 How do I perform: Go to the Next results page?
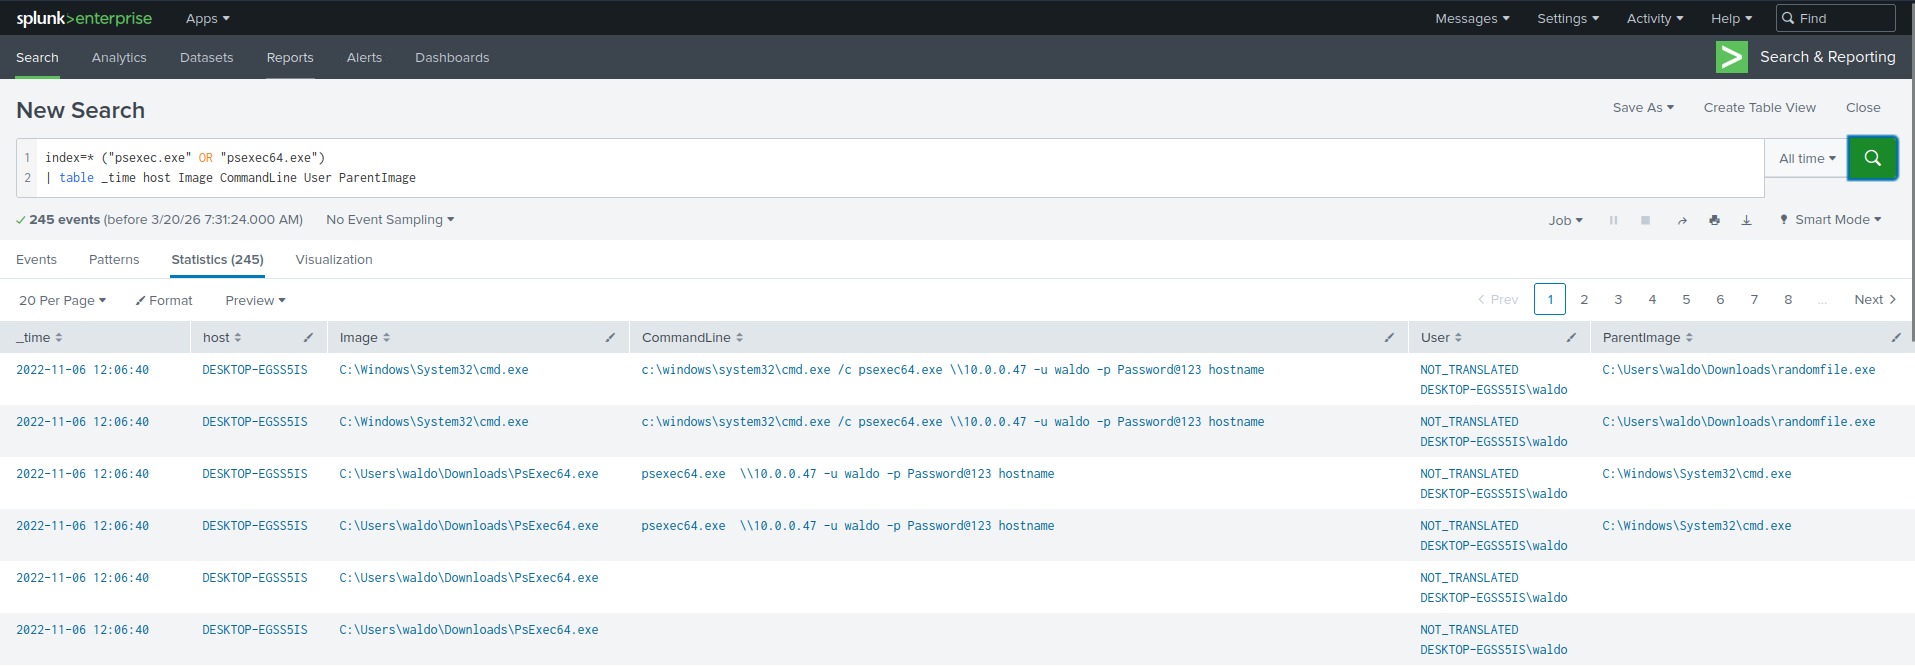tap(1874, 300)
